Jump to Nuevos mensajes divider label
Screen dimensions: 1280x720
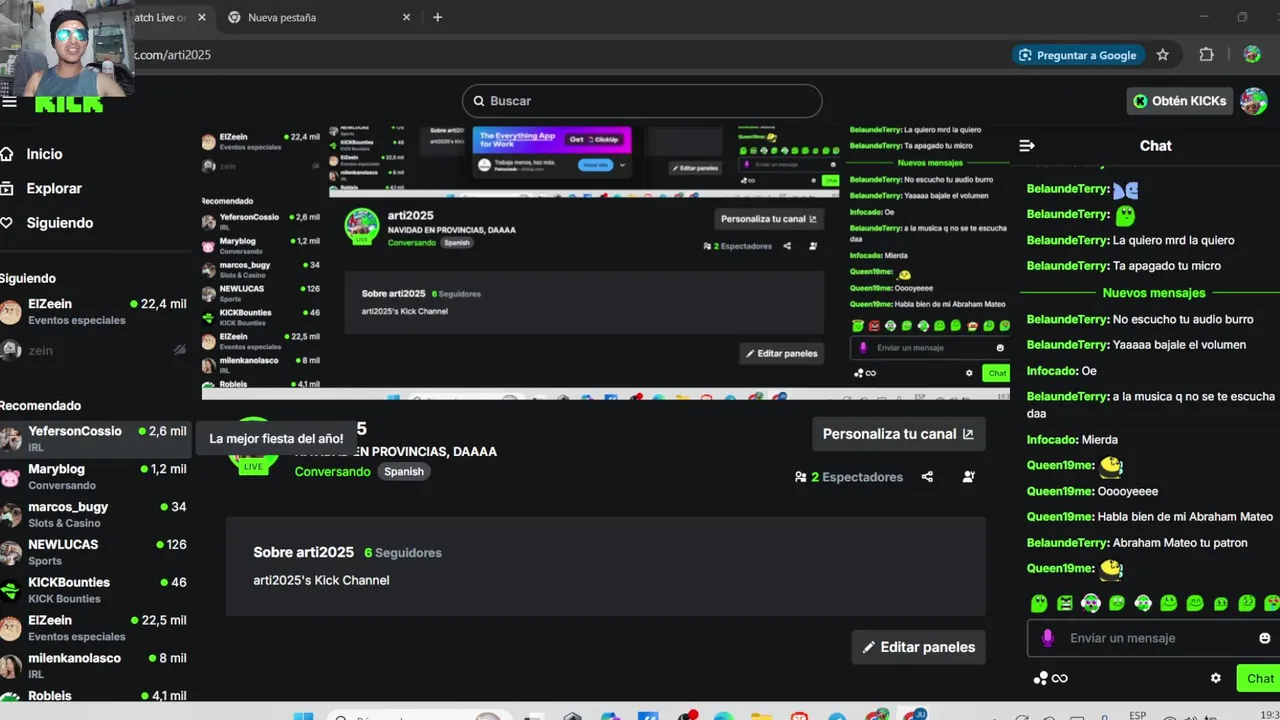coord(1154,293)
